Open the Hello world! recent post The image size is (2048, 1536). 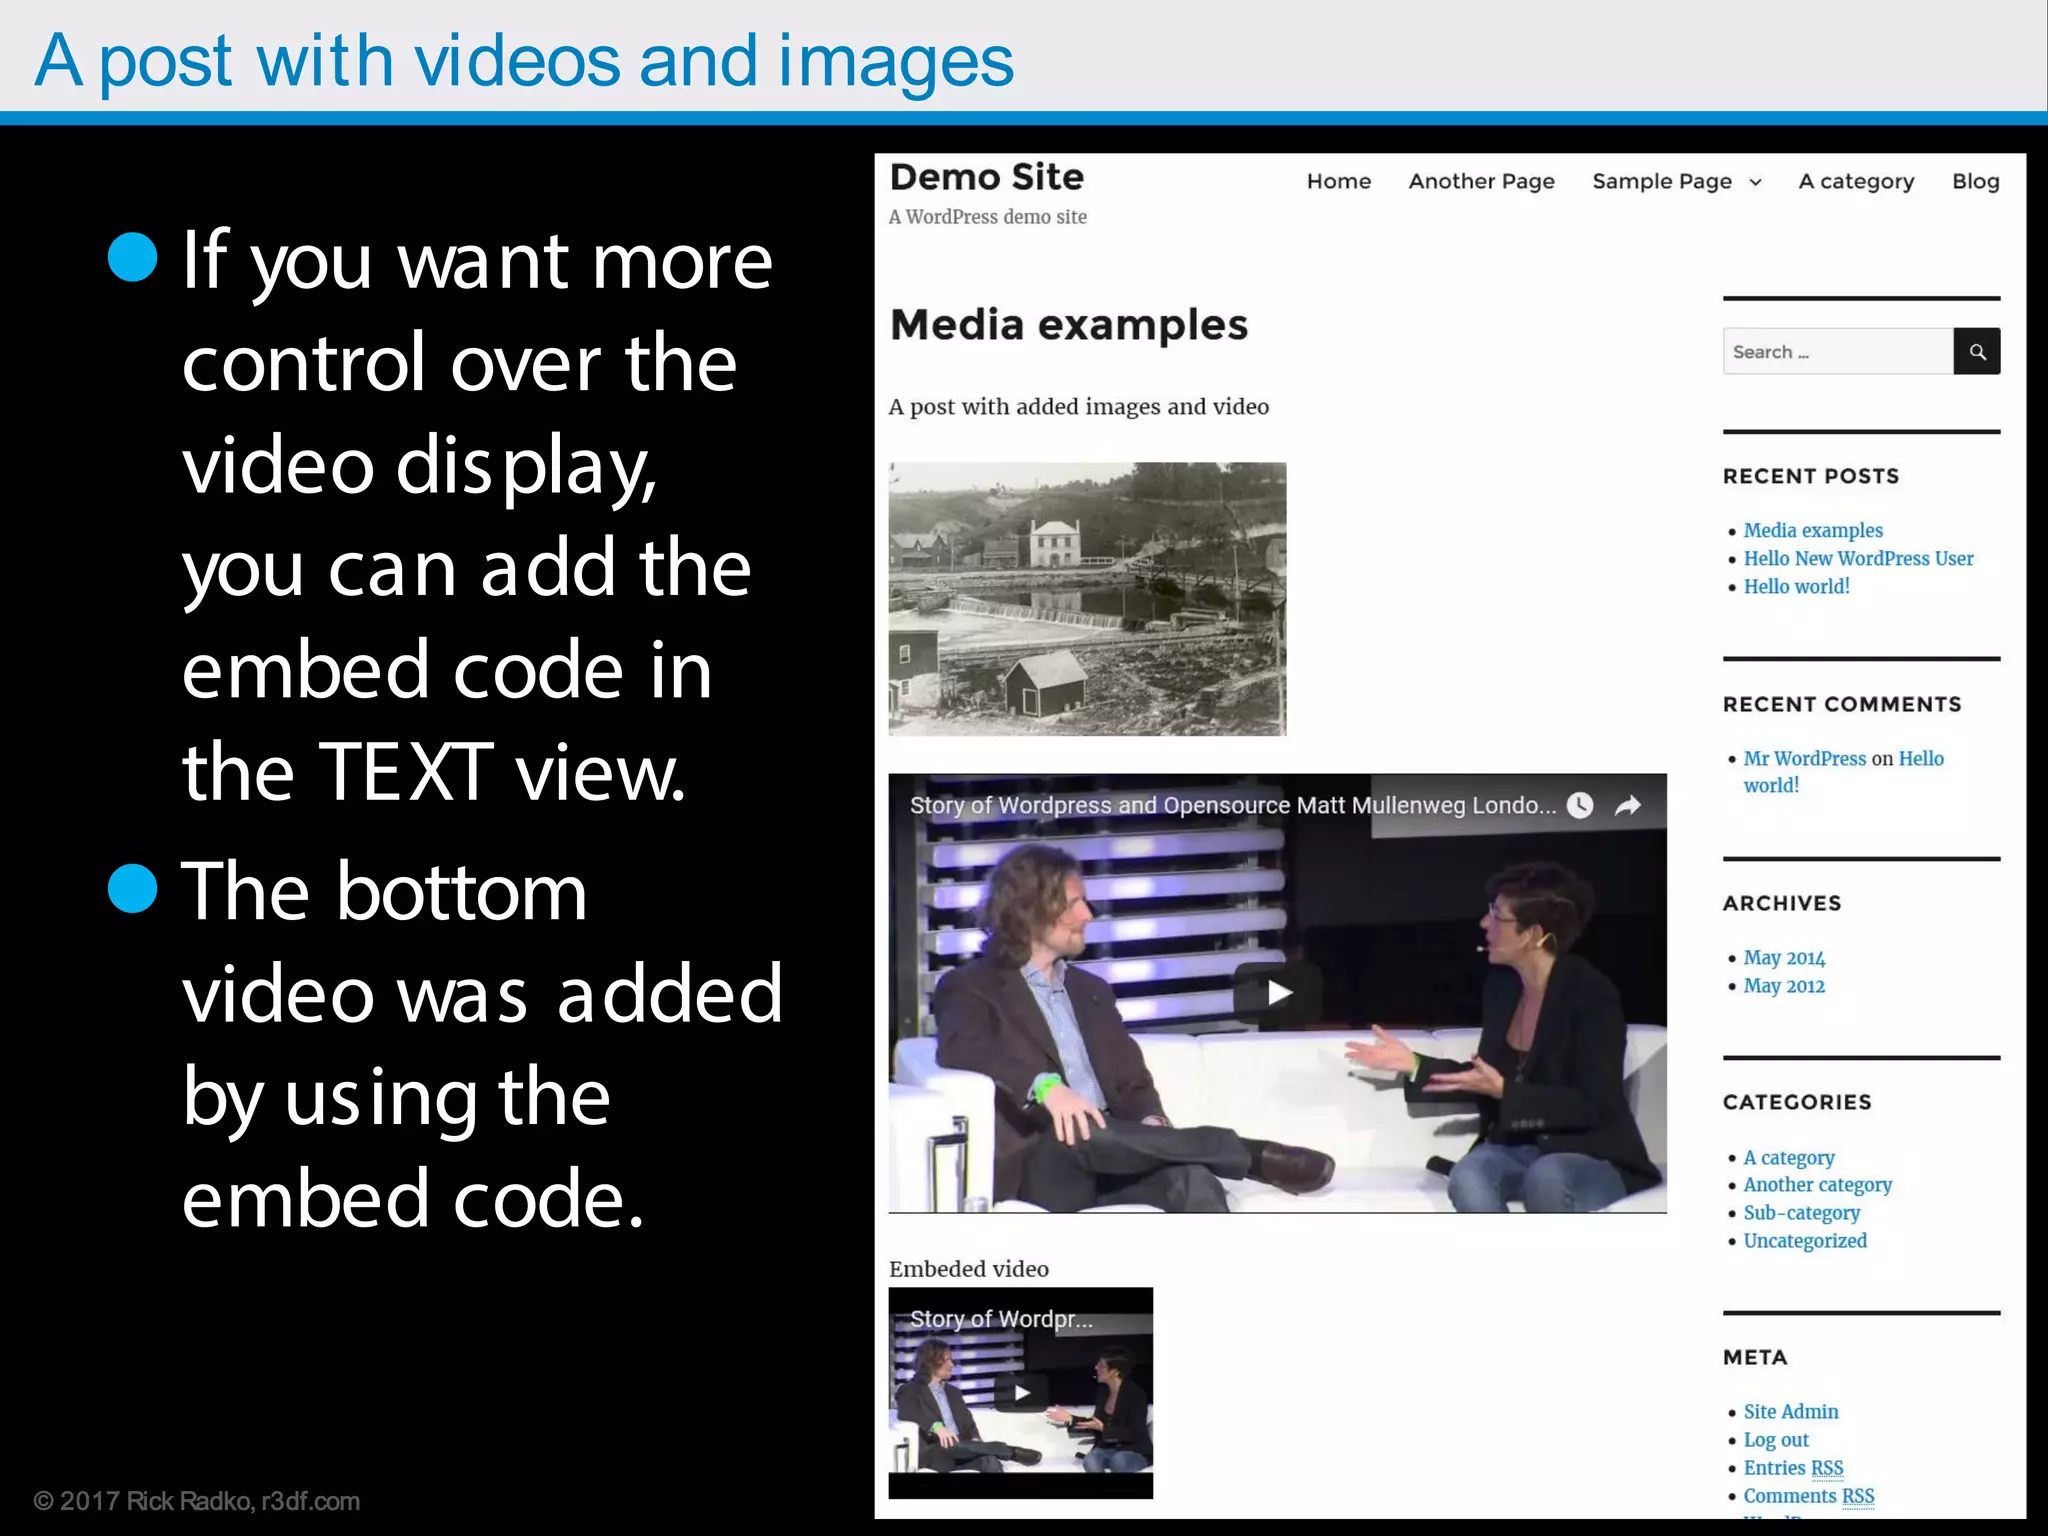point(1796,586)
